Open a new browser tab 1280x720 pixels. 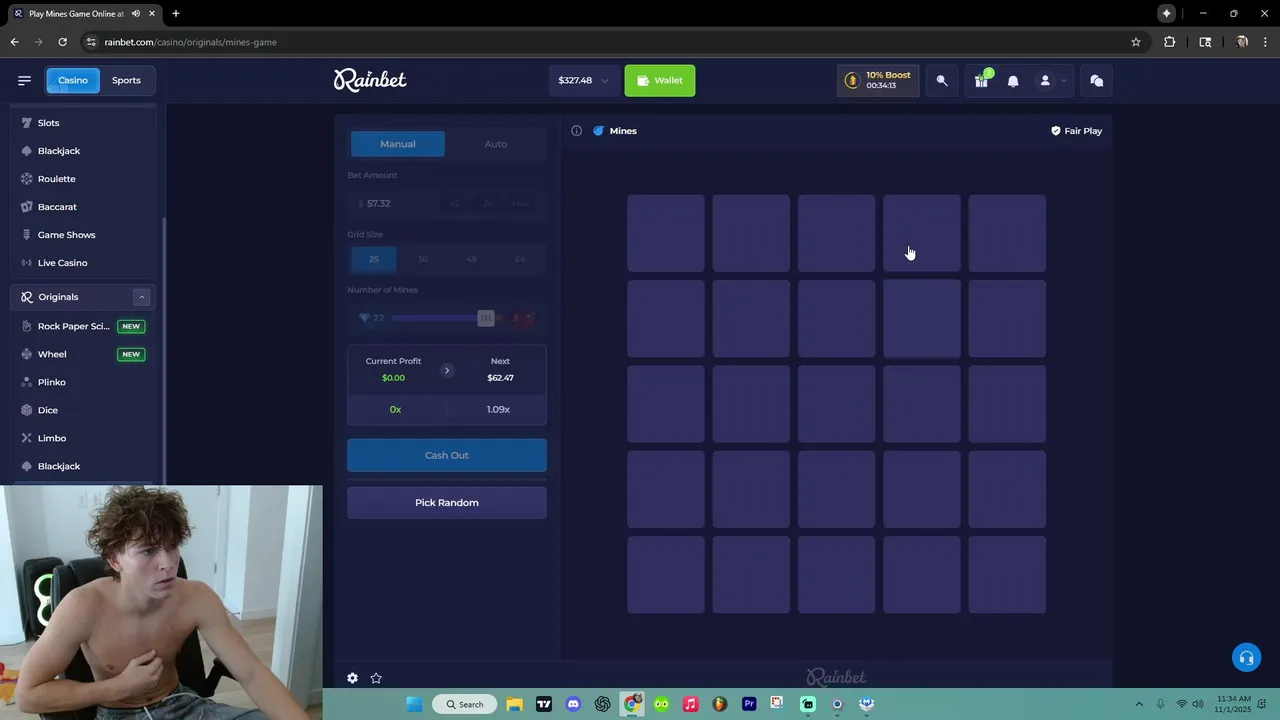pyautogui.click(x=176, y=14)
